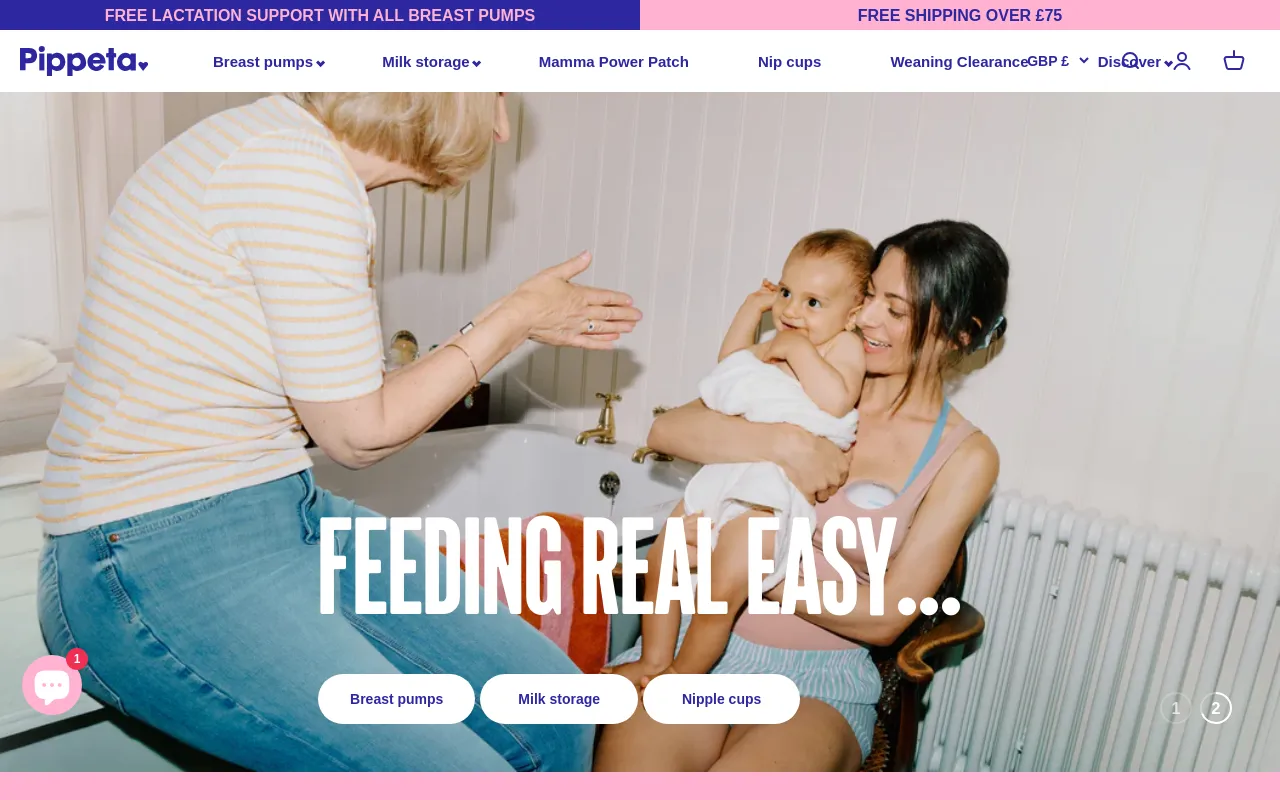Go to the Pippeta logo homepage
The height and width of the screenshot is (800, 1280).
pyautogui.click(x=84, y=61)
